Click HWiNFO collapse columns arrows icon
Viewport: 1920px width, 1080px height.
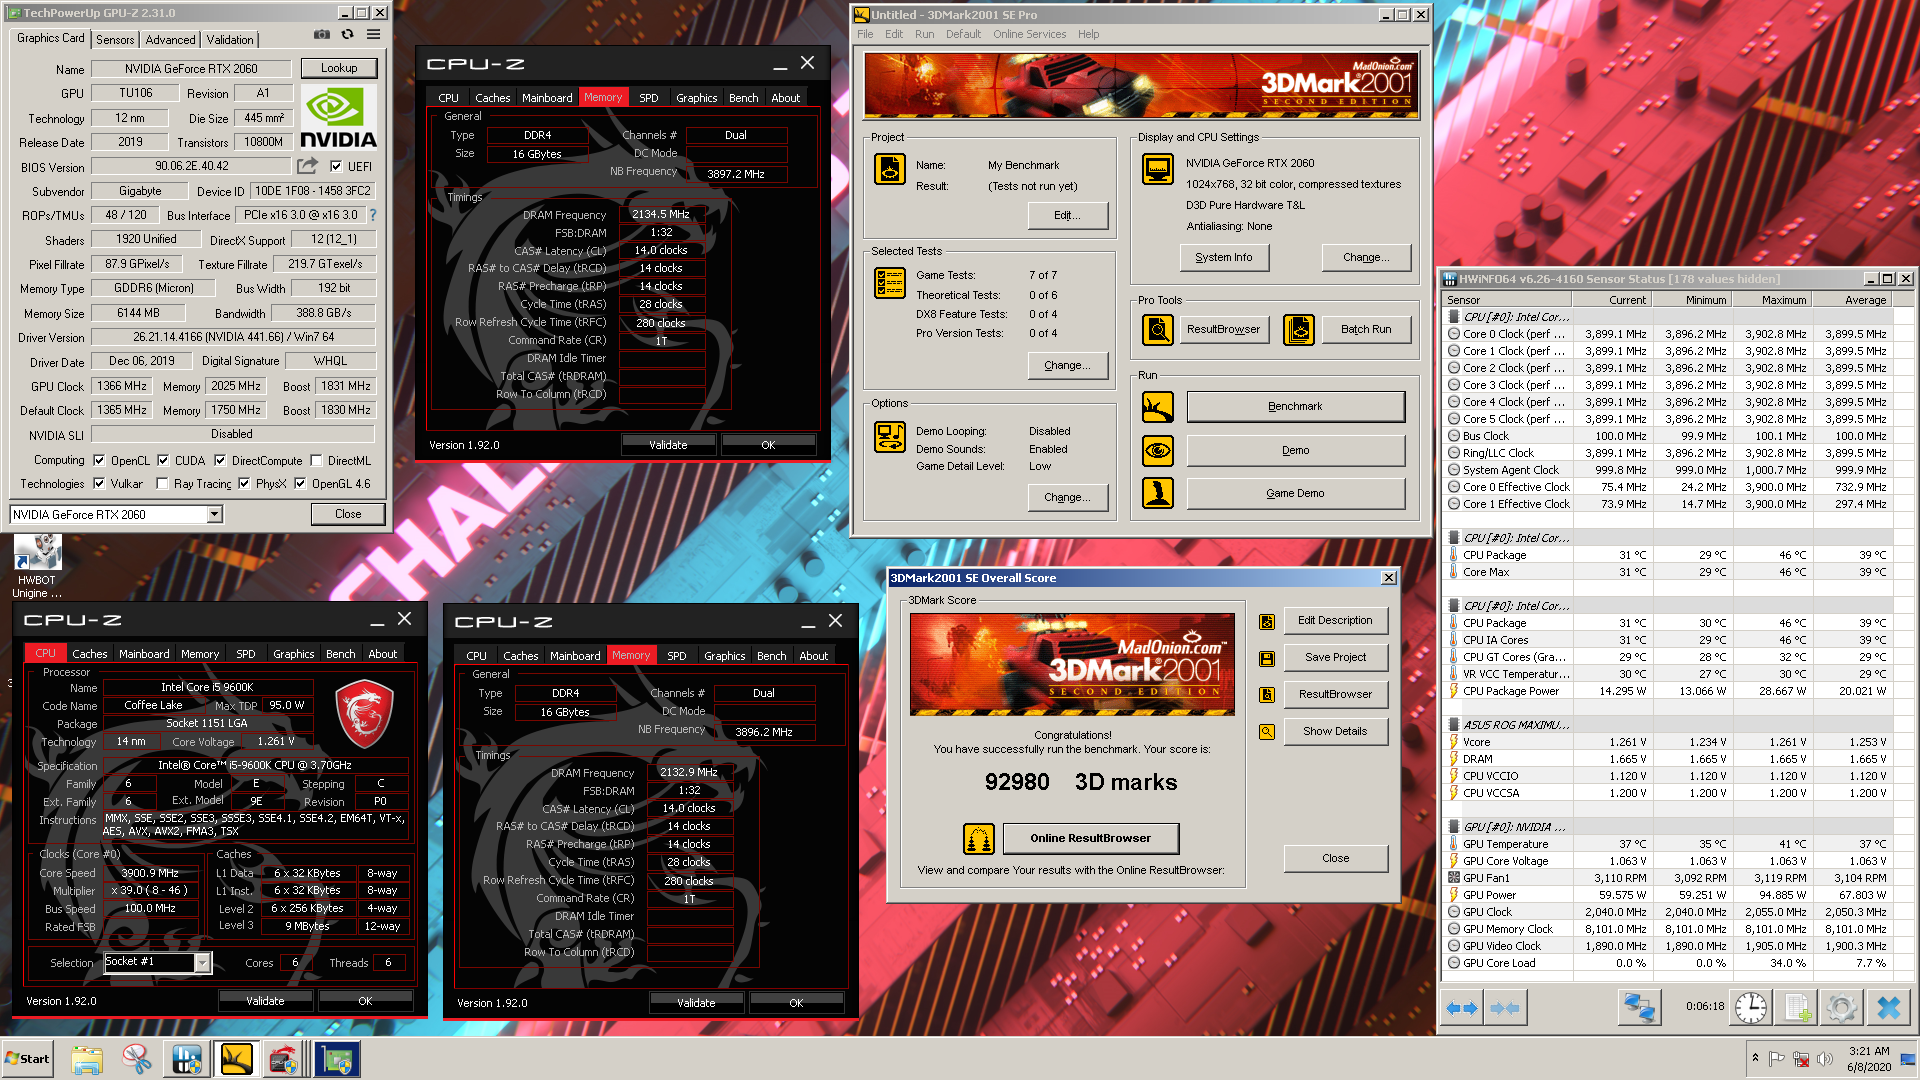coord(1505,1008)
